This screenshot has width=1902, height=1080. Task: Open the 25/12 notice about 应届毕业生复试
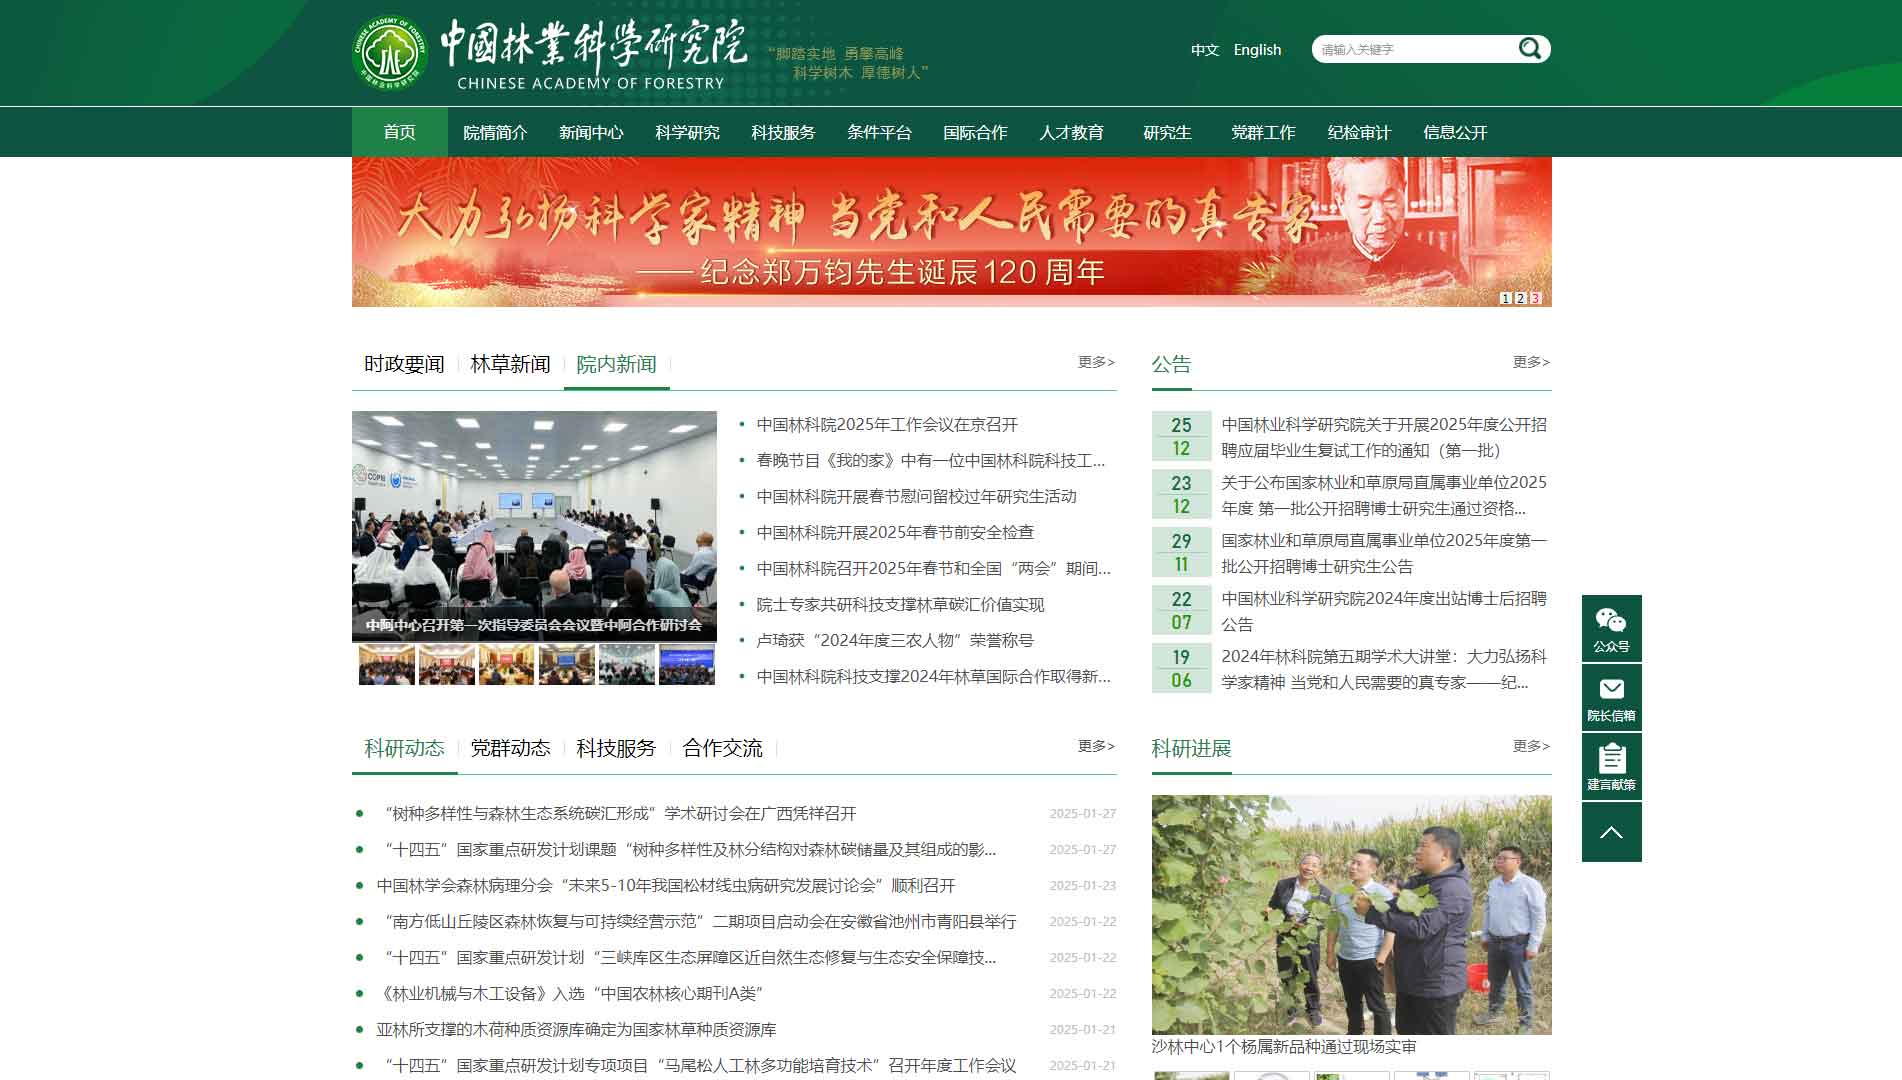pos(1384,437)
